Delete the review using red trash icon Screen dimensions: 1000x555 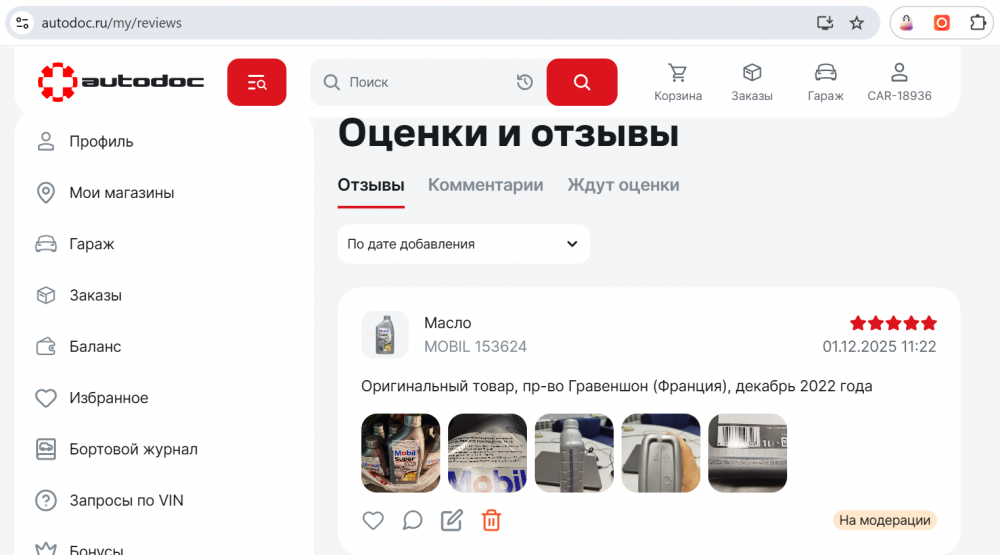491,521
